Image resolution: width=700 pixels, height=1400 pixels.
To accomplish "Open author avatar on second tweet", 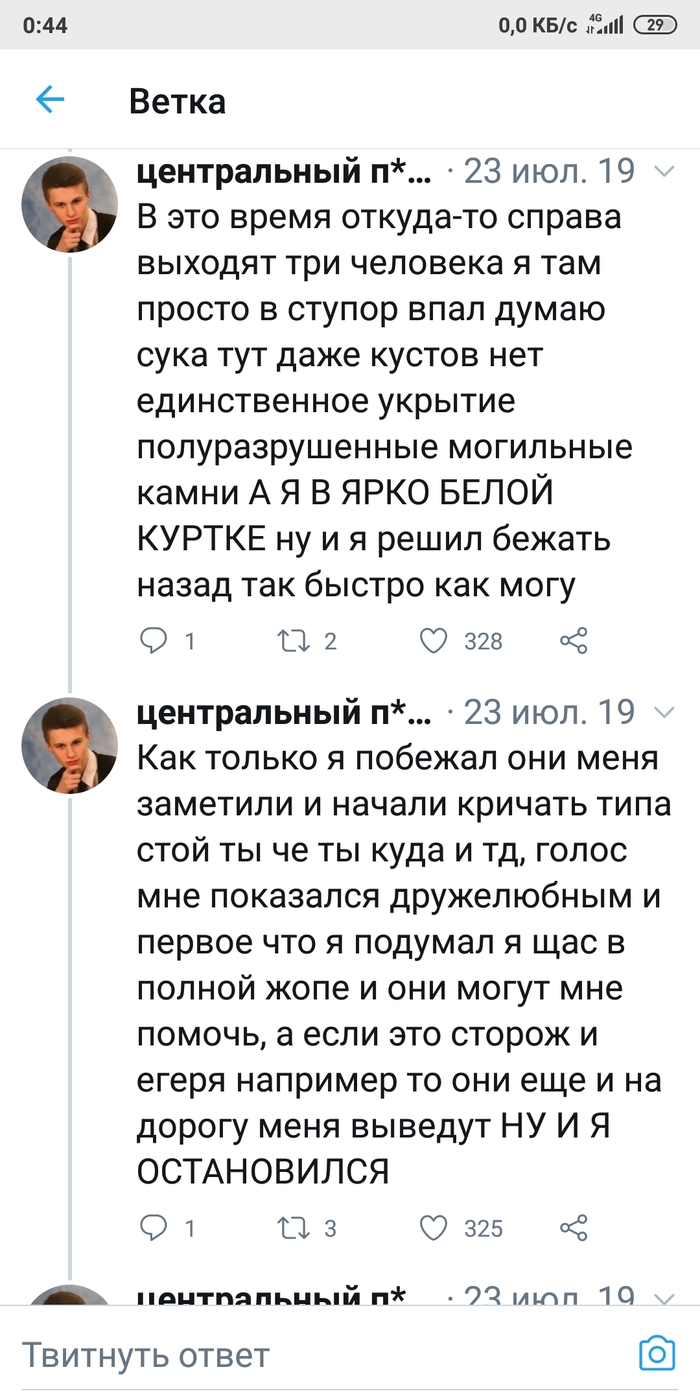I will 70,745.
